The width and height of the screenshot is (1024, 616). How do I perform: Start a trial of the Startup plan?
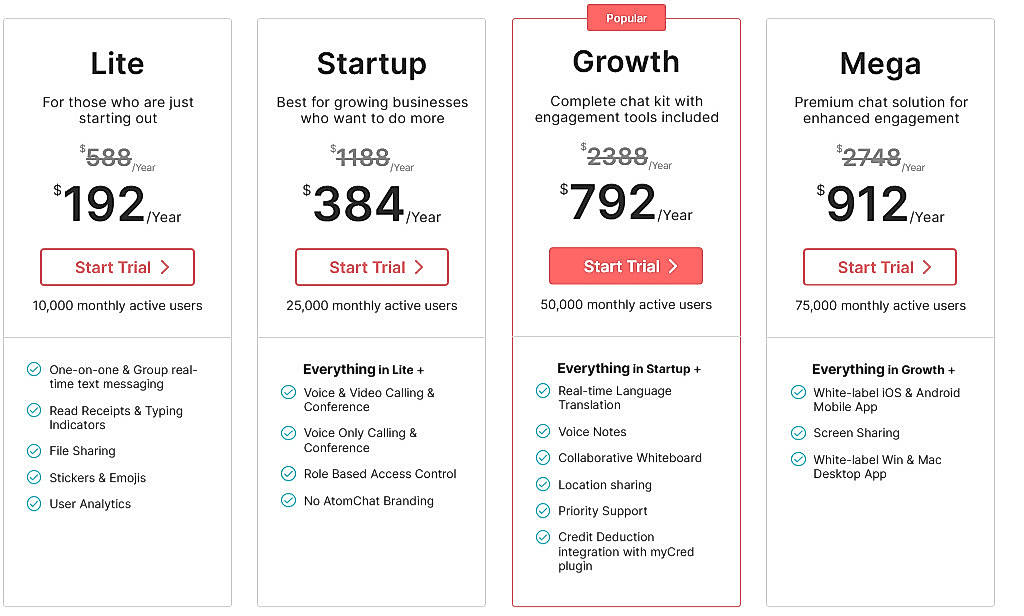point(371,267)
